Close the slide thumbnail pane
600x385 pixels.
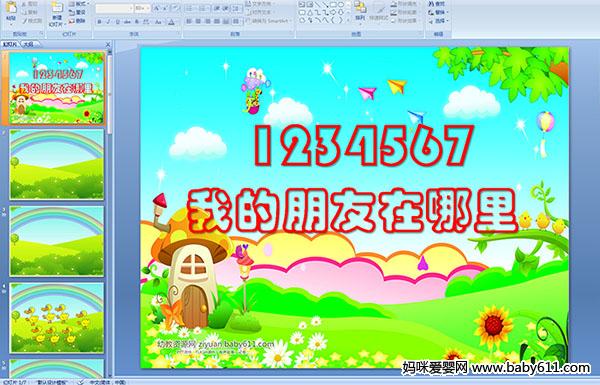click(x=108, y=44)
